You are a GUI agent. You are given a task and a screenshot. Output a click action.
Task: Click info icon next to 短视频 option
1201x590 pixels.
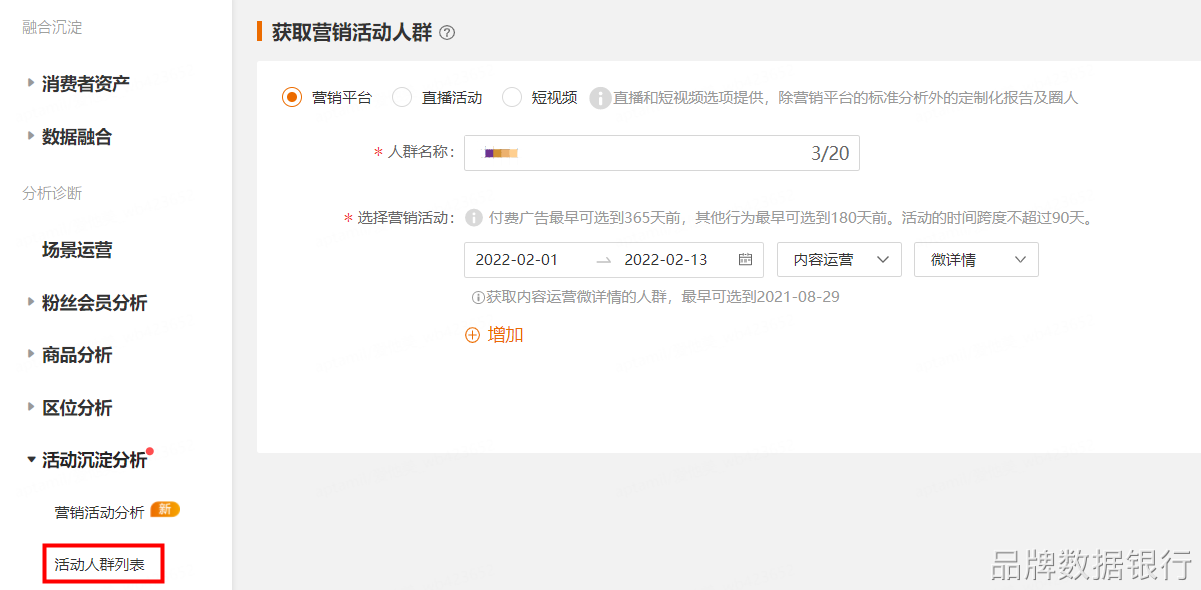click(600, 98)
